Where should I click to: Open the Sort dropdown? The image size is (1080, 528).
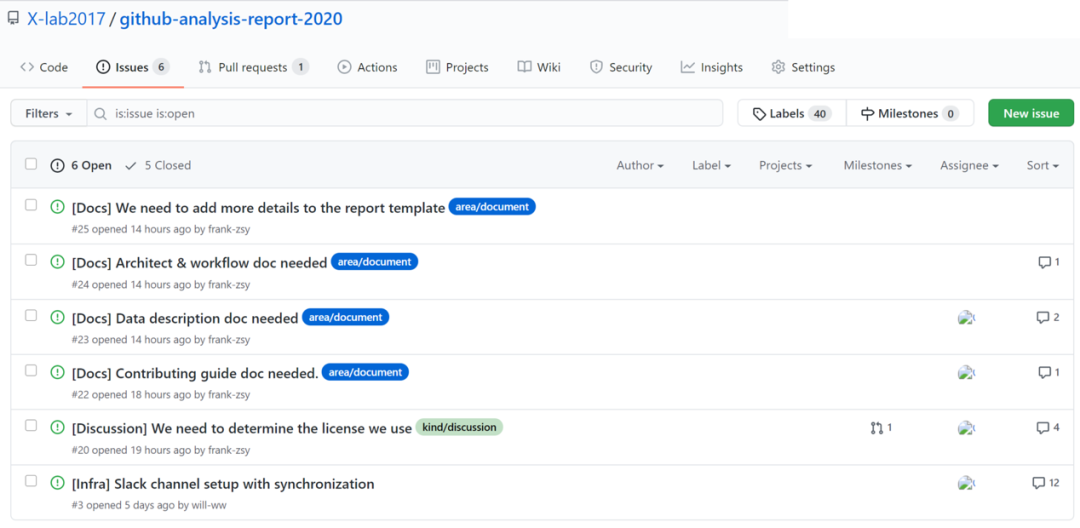1042,165
